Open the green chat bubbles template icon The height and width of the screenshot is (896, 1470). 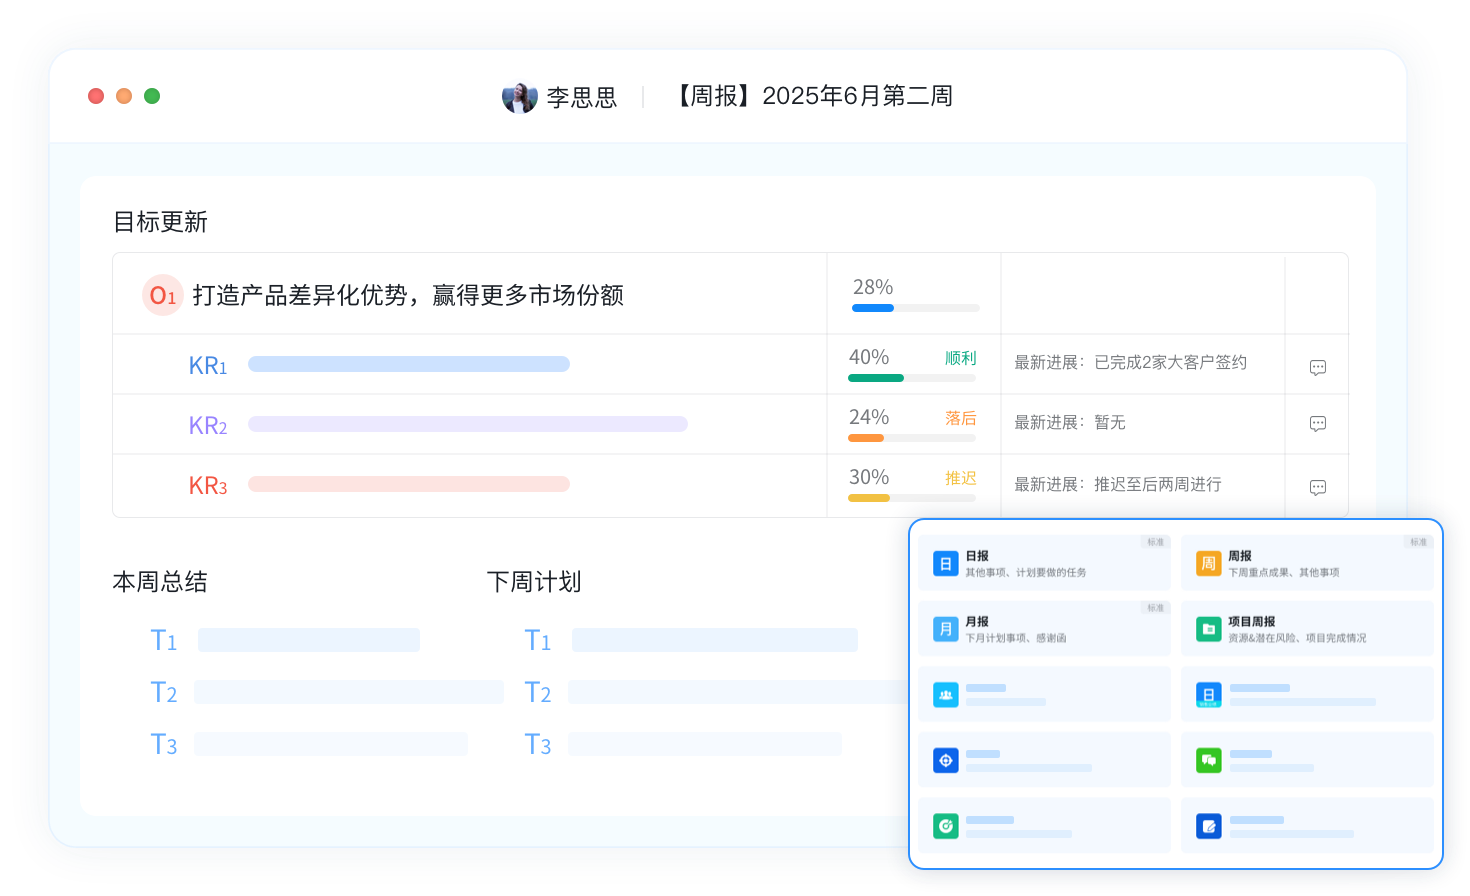coord(1208,761)
